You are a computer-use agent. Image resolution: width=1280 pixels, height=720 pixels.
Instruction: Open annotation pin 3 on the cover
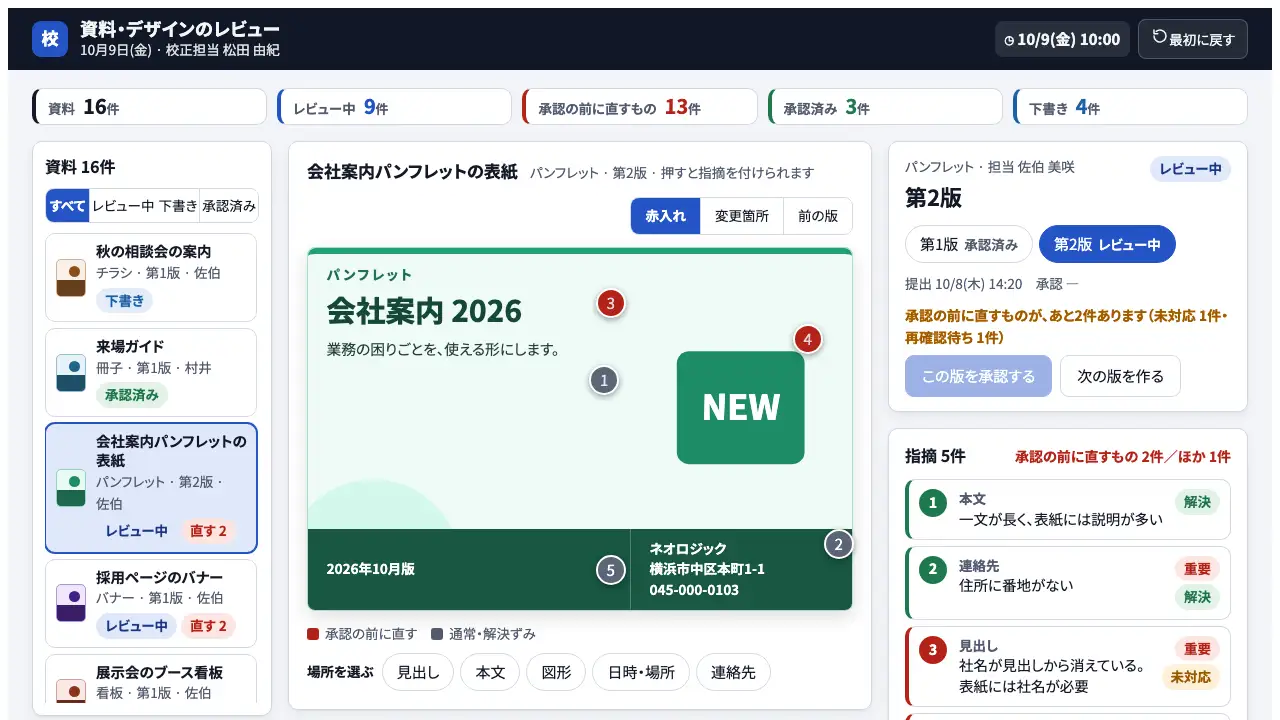click(611, 302)
